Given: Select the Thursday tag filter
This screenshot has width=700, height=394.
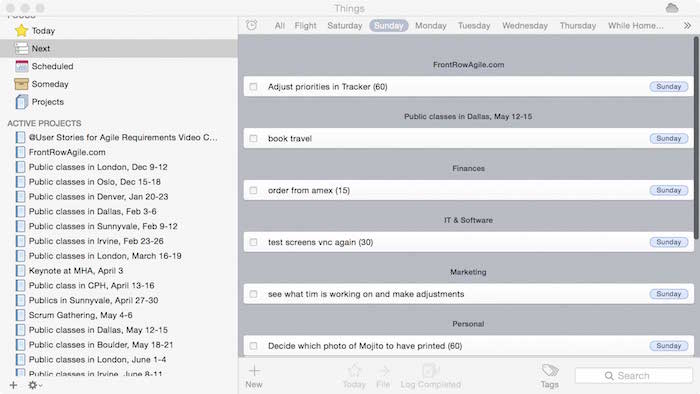Looking at the screenshot, I should click(x=578, y=25).
